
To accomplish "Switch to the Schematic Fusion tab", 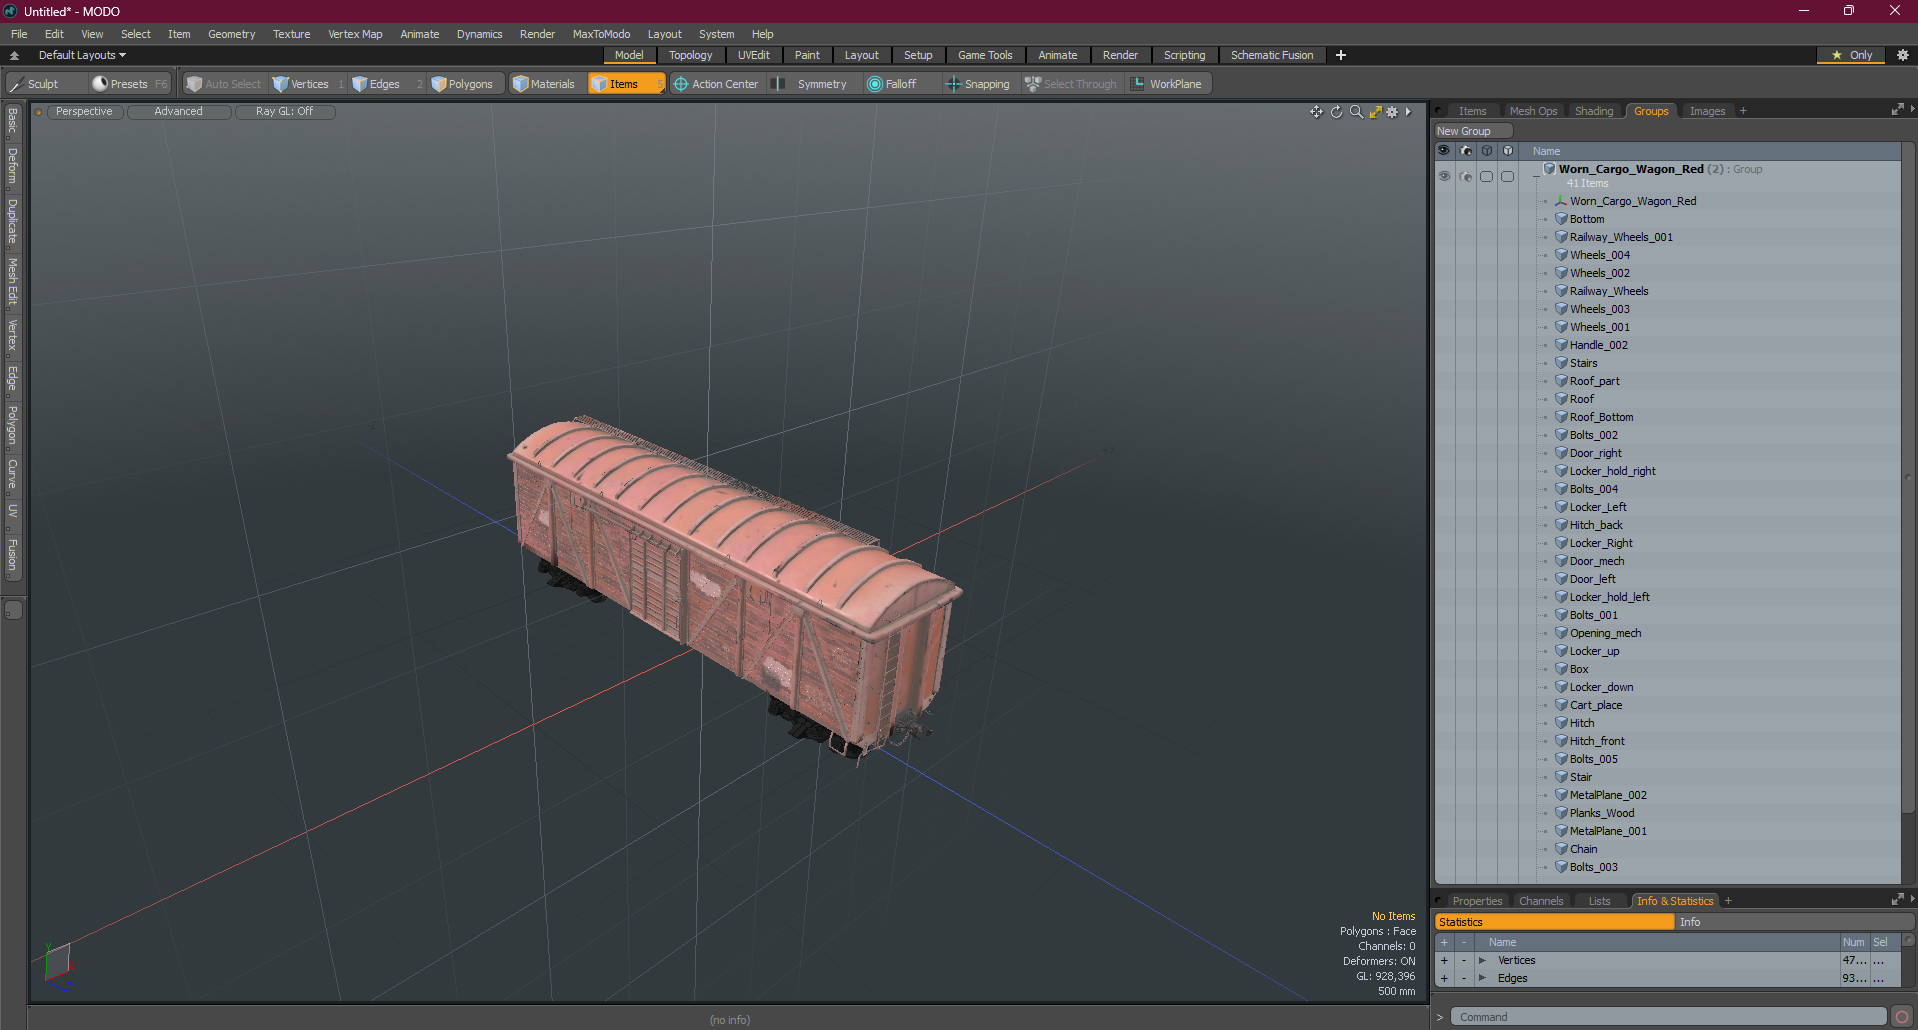I will tap(1272, 55).
